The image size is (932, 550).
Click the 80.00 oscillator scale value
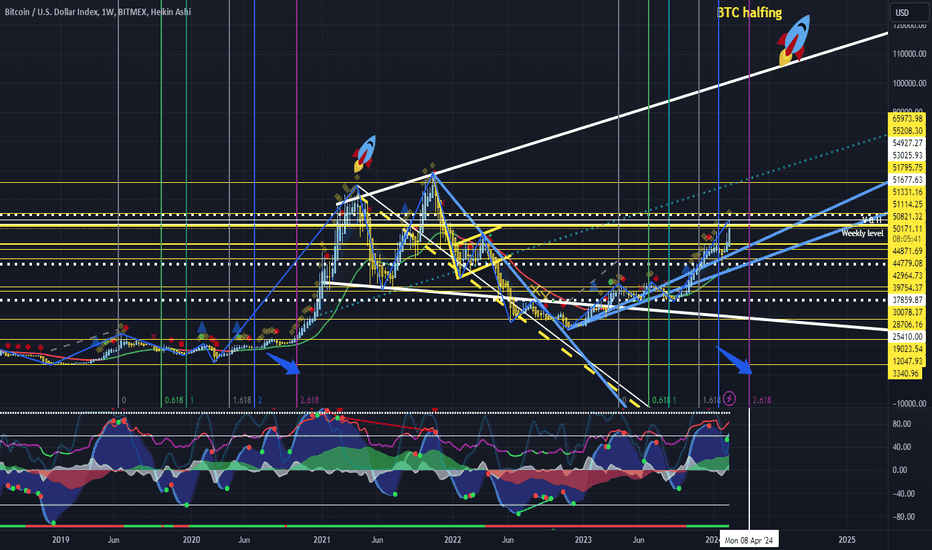click(x=900, y=424)
